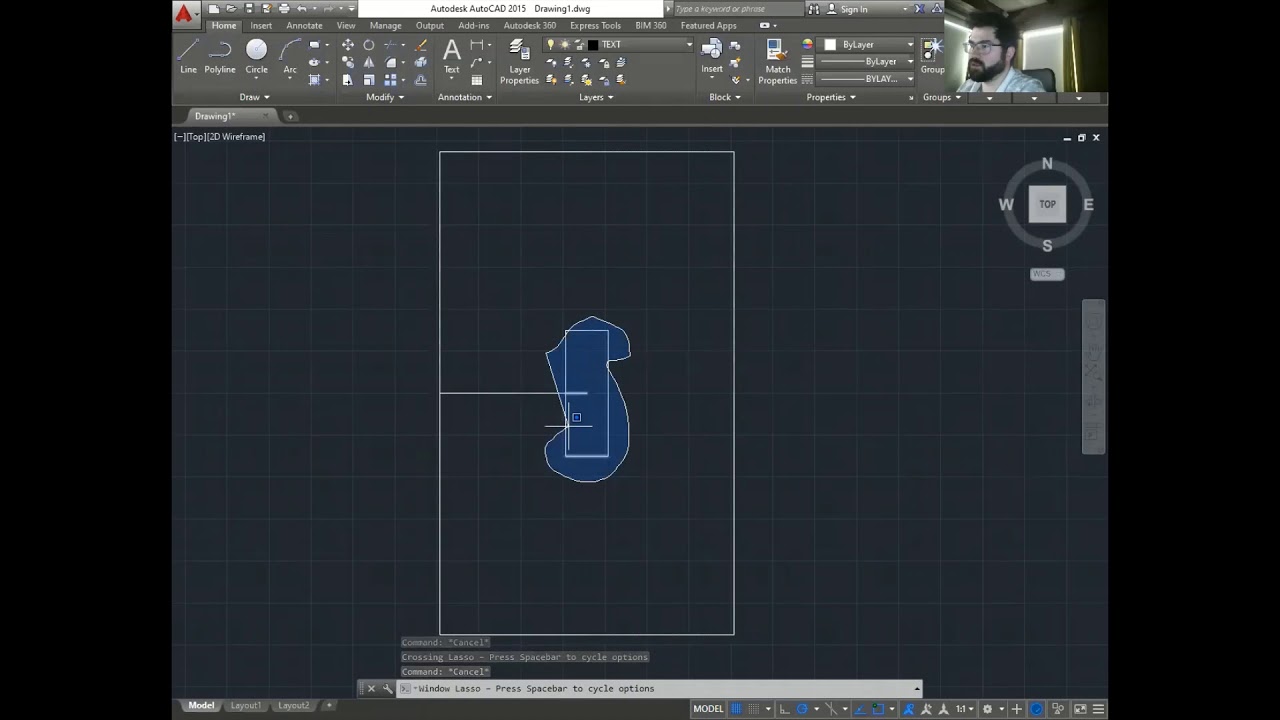Select the Line draw tool
The height and width of the screenshot is (720, 1280).
point(188,56)
